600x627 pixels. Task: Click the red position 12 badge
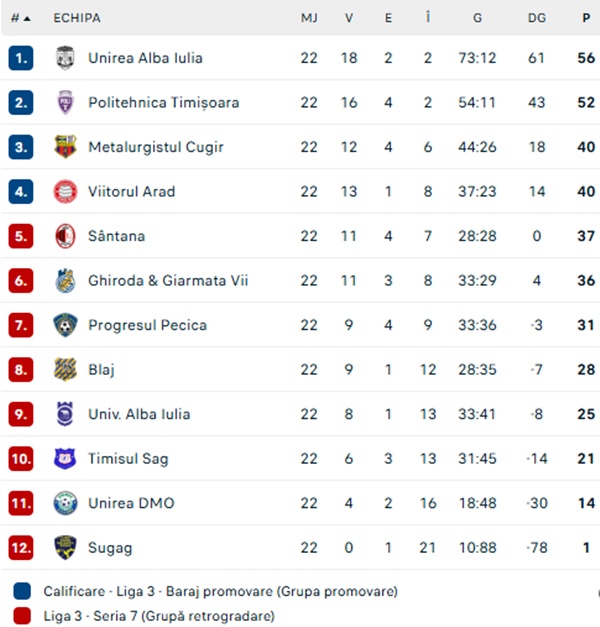click(x=21, y=548)
